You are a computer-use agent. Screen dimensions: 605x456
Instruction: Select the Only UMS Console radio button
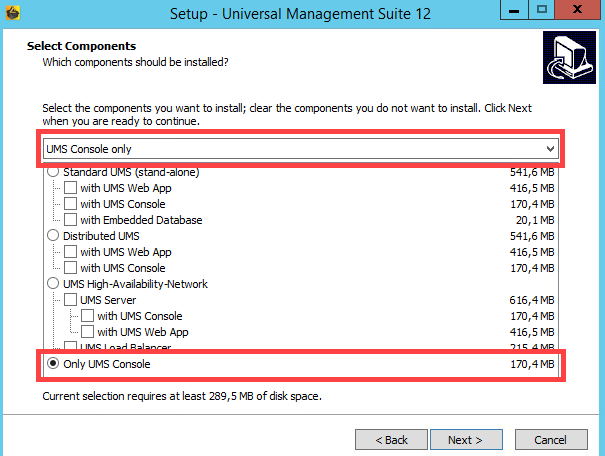[54, 364]
